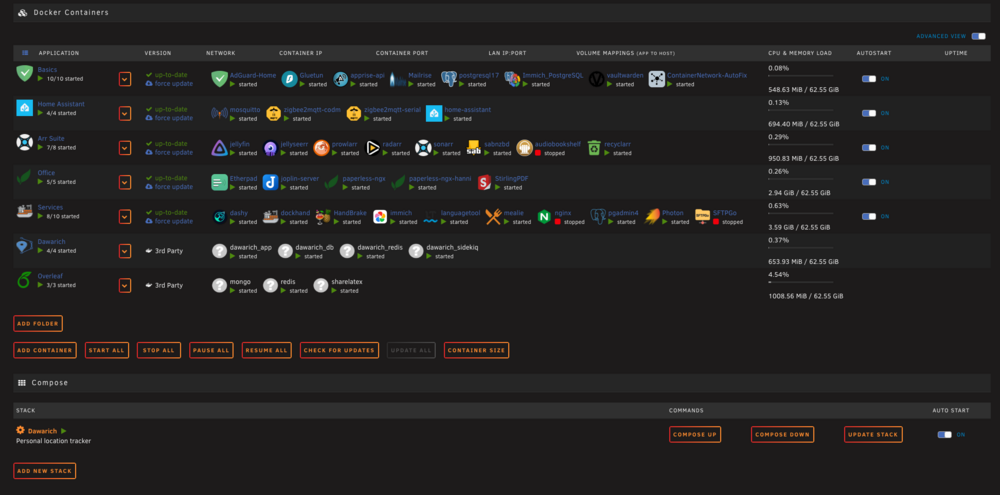Open the Gluetun container icon
The width and height of the screenshot is (1000, 495).
click(x=289, y=79)
